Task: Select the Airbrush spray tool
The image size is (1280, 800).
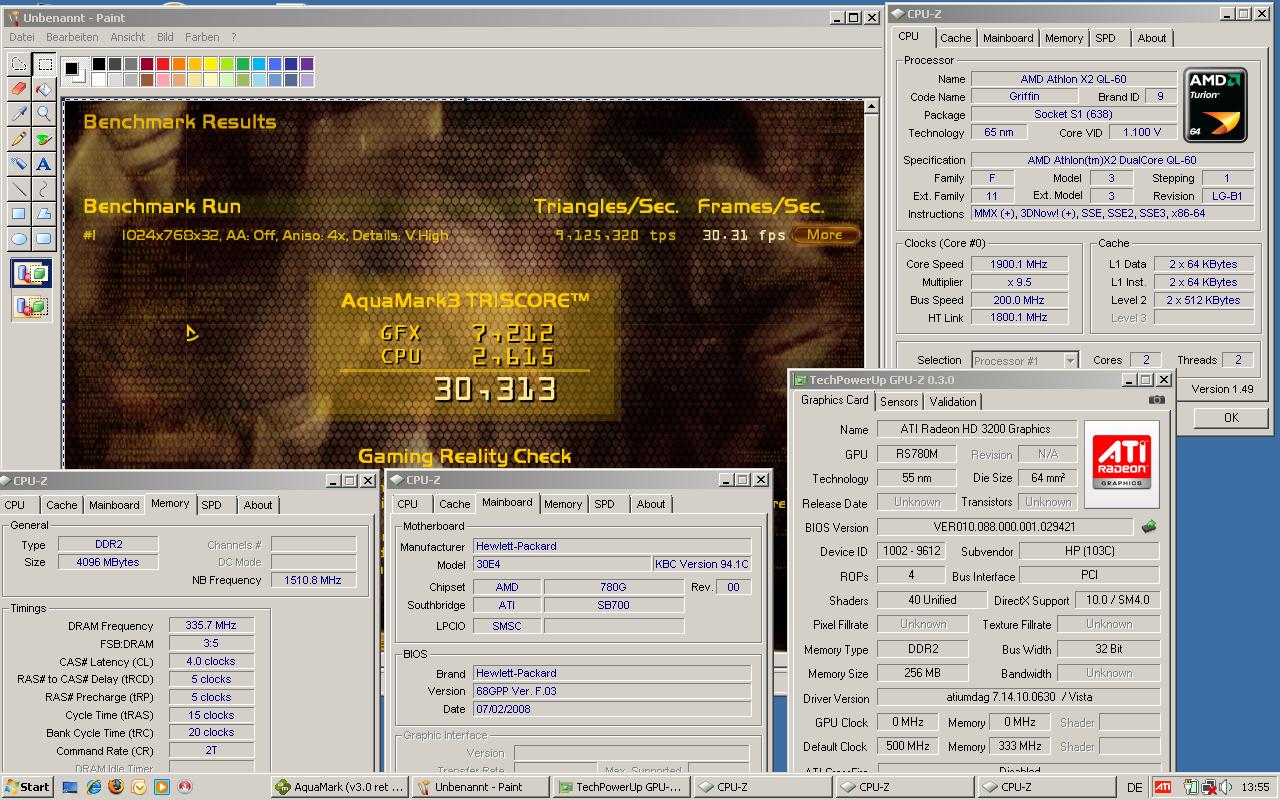Action: tap(19, 164)
